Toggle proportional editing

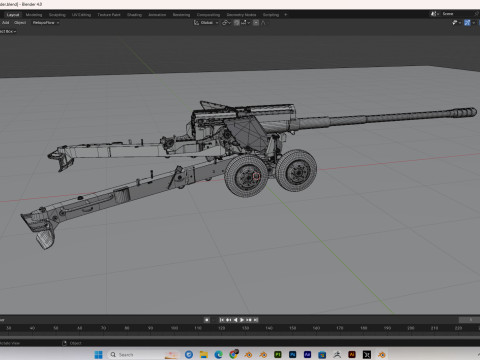pos(256,23)
